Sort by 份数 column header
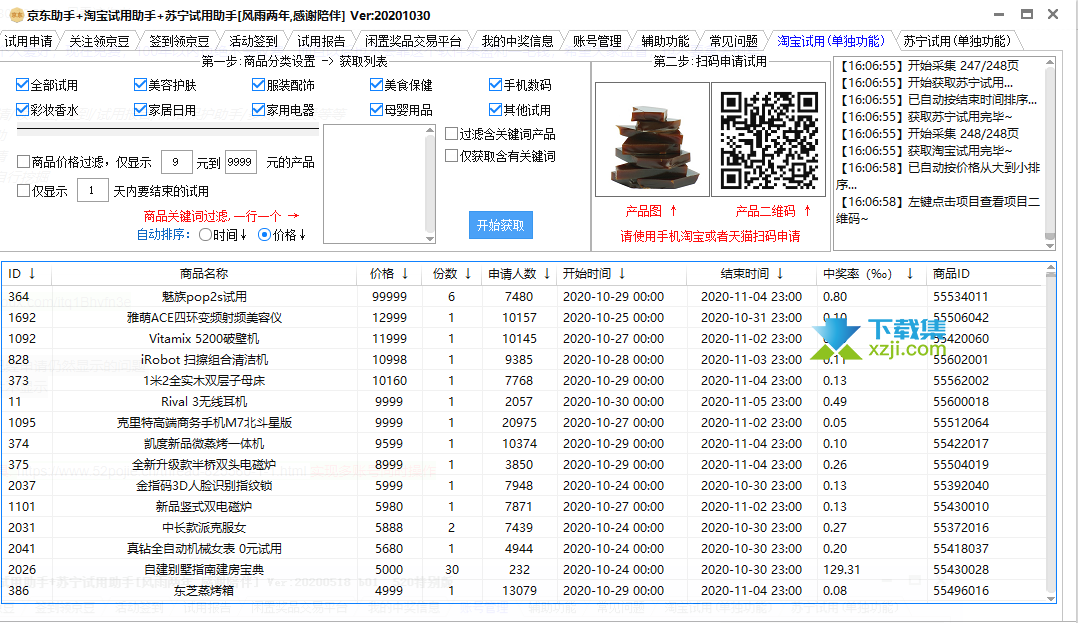 pyautogui.click(x=452, y=274)
